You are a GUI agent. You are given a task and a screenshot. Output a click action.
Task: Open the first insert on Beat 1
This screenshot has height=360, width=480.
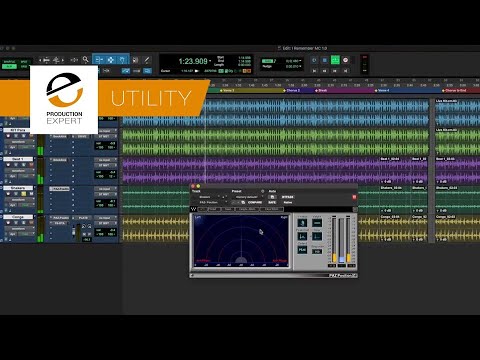(x=60, y=160)
